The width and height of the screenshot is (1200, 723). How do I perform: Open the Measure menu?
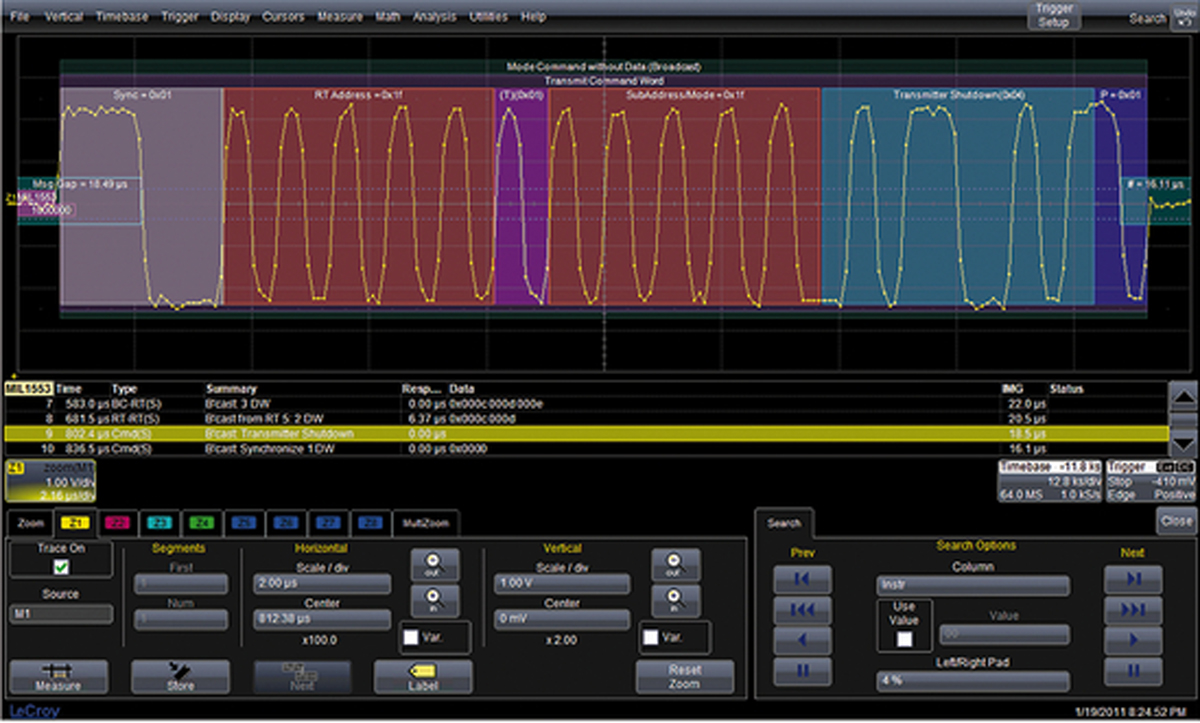[340, 17]
